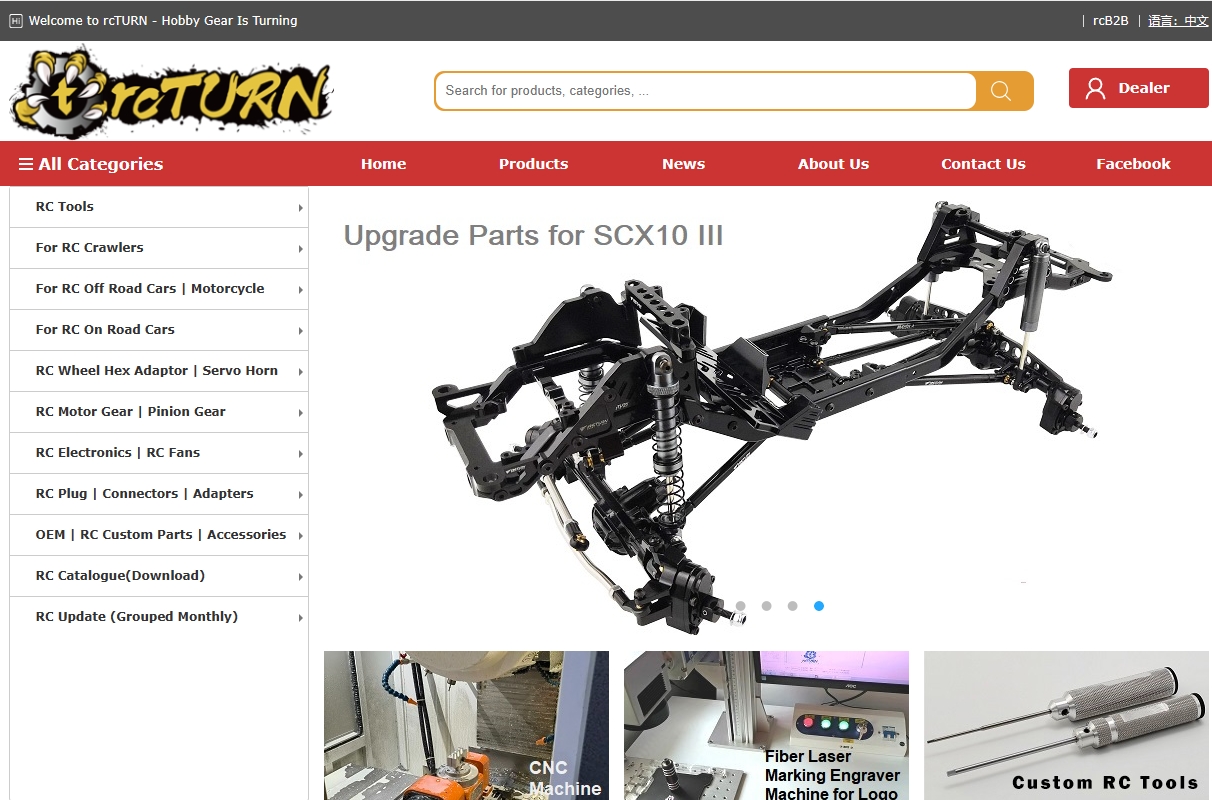
Task: Expand RC Update (Grouped Monthly) category
Action: click(159, 617)
